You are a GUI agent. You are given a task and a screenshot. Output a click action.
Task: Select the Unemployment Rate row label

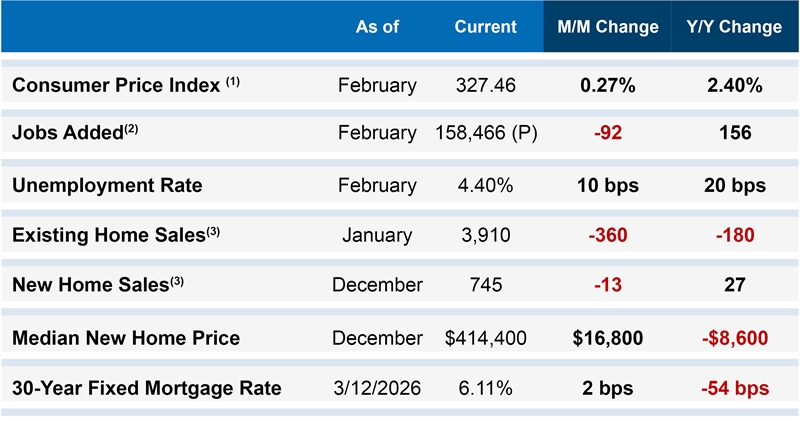coord(107,185)
